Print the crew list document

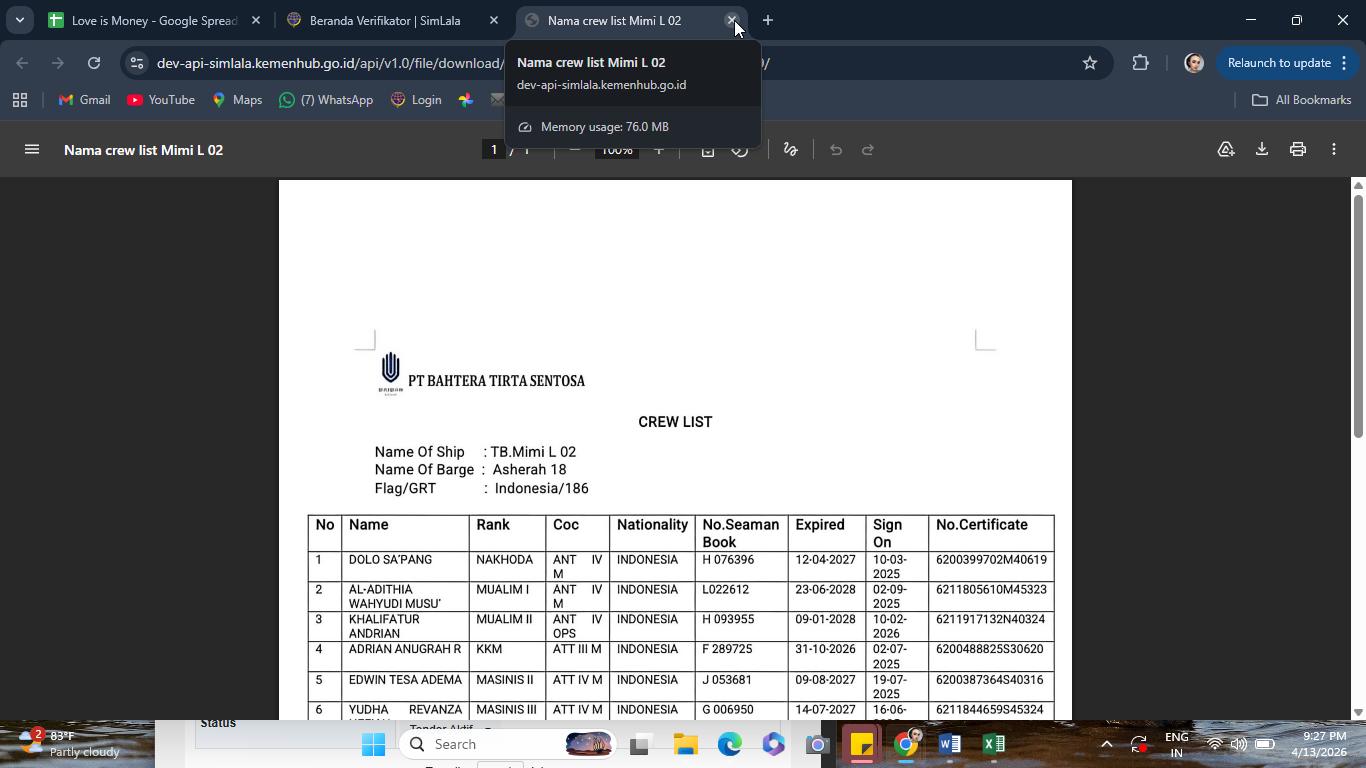(1298, 150)
